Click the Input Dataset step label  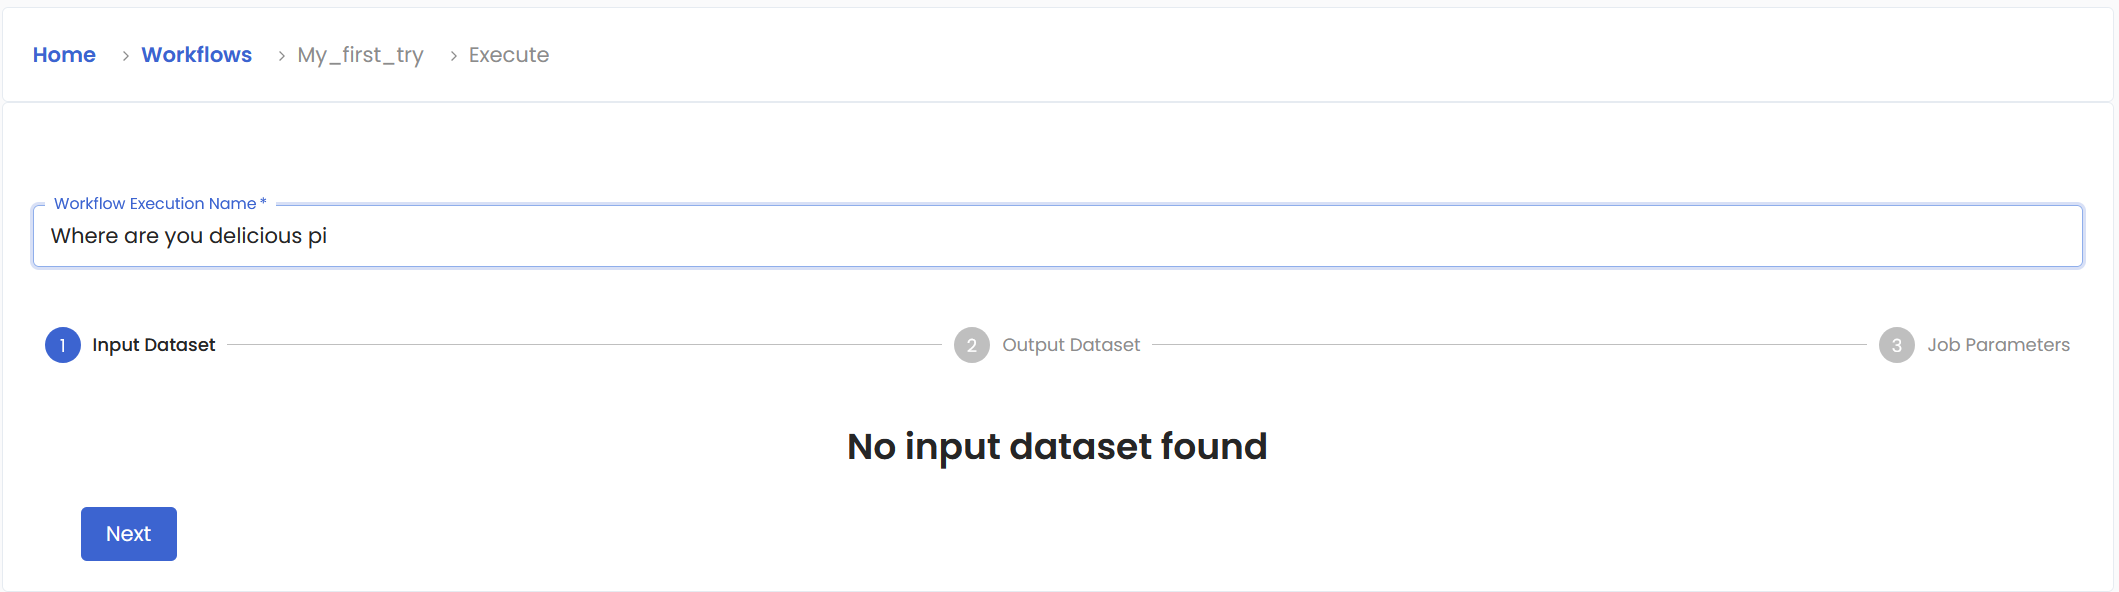[x=154, y=345]
